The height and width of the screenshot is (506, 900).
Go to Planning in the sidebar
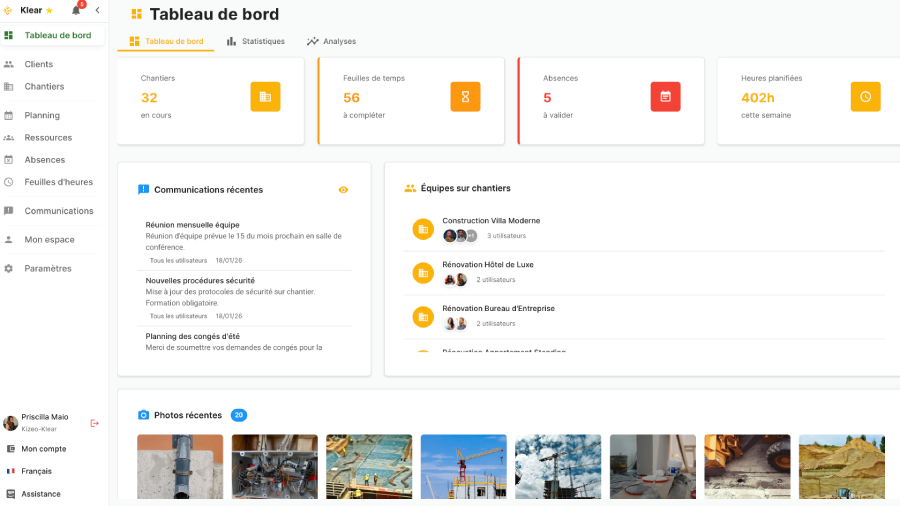point(42,115)
